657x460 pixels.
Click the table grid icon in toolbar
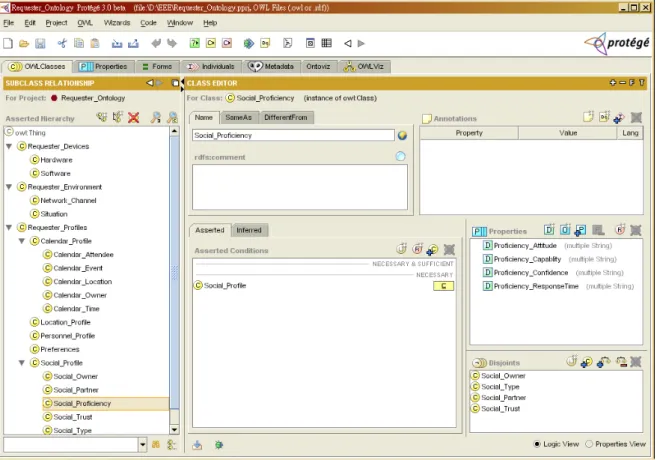tap(326, 43)
